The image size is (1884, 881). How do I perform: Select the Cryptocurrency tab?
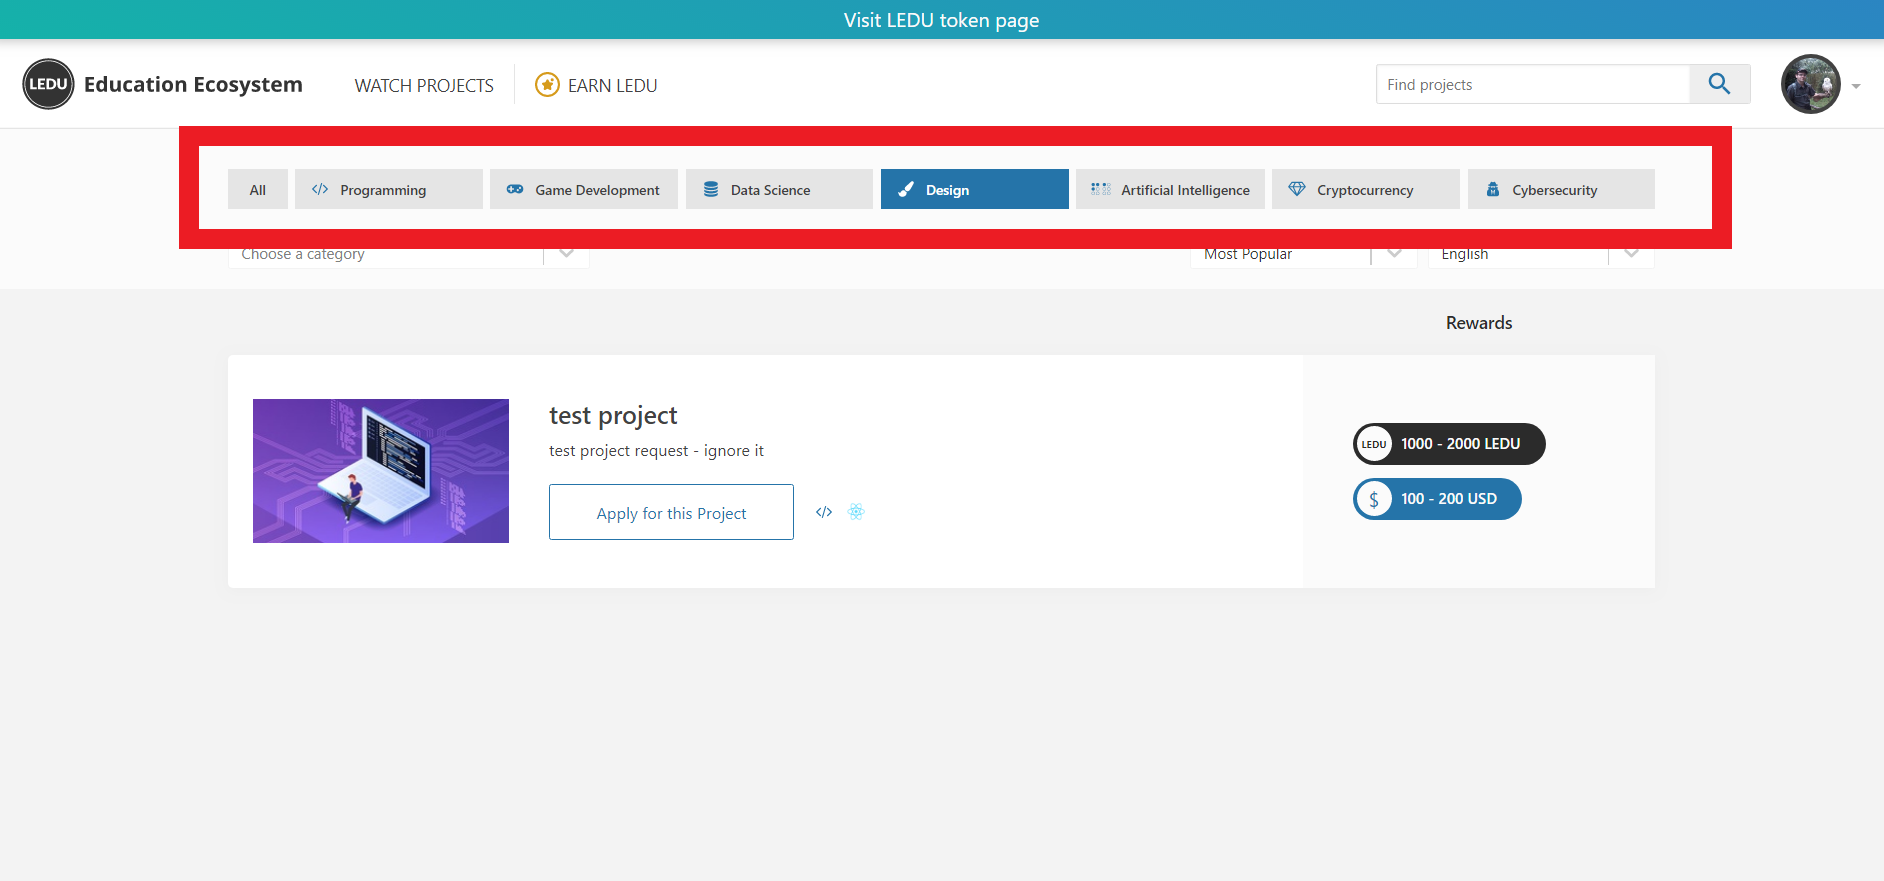[x=1366, y=189]
